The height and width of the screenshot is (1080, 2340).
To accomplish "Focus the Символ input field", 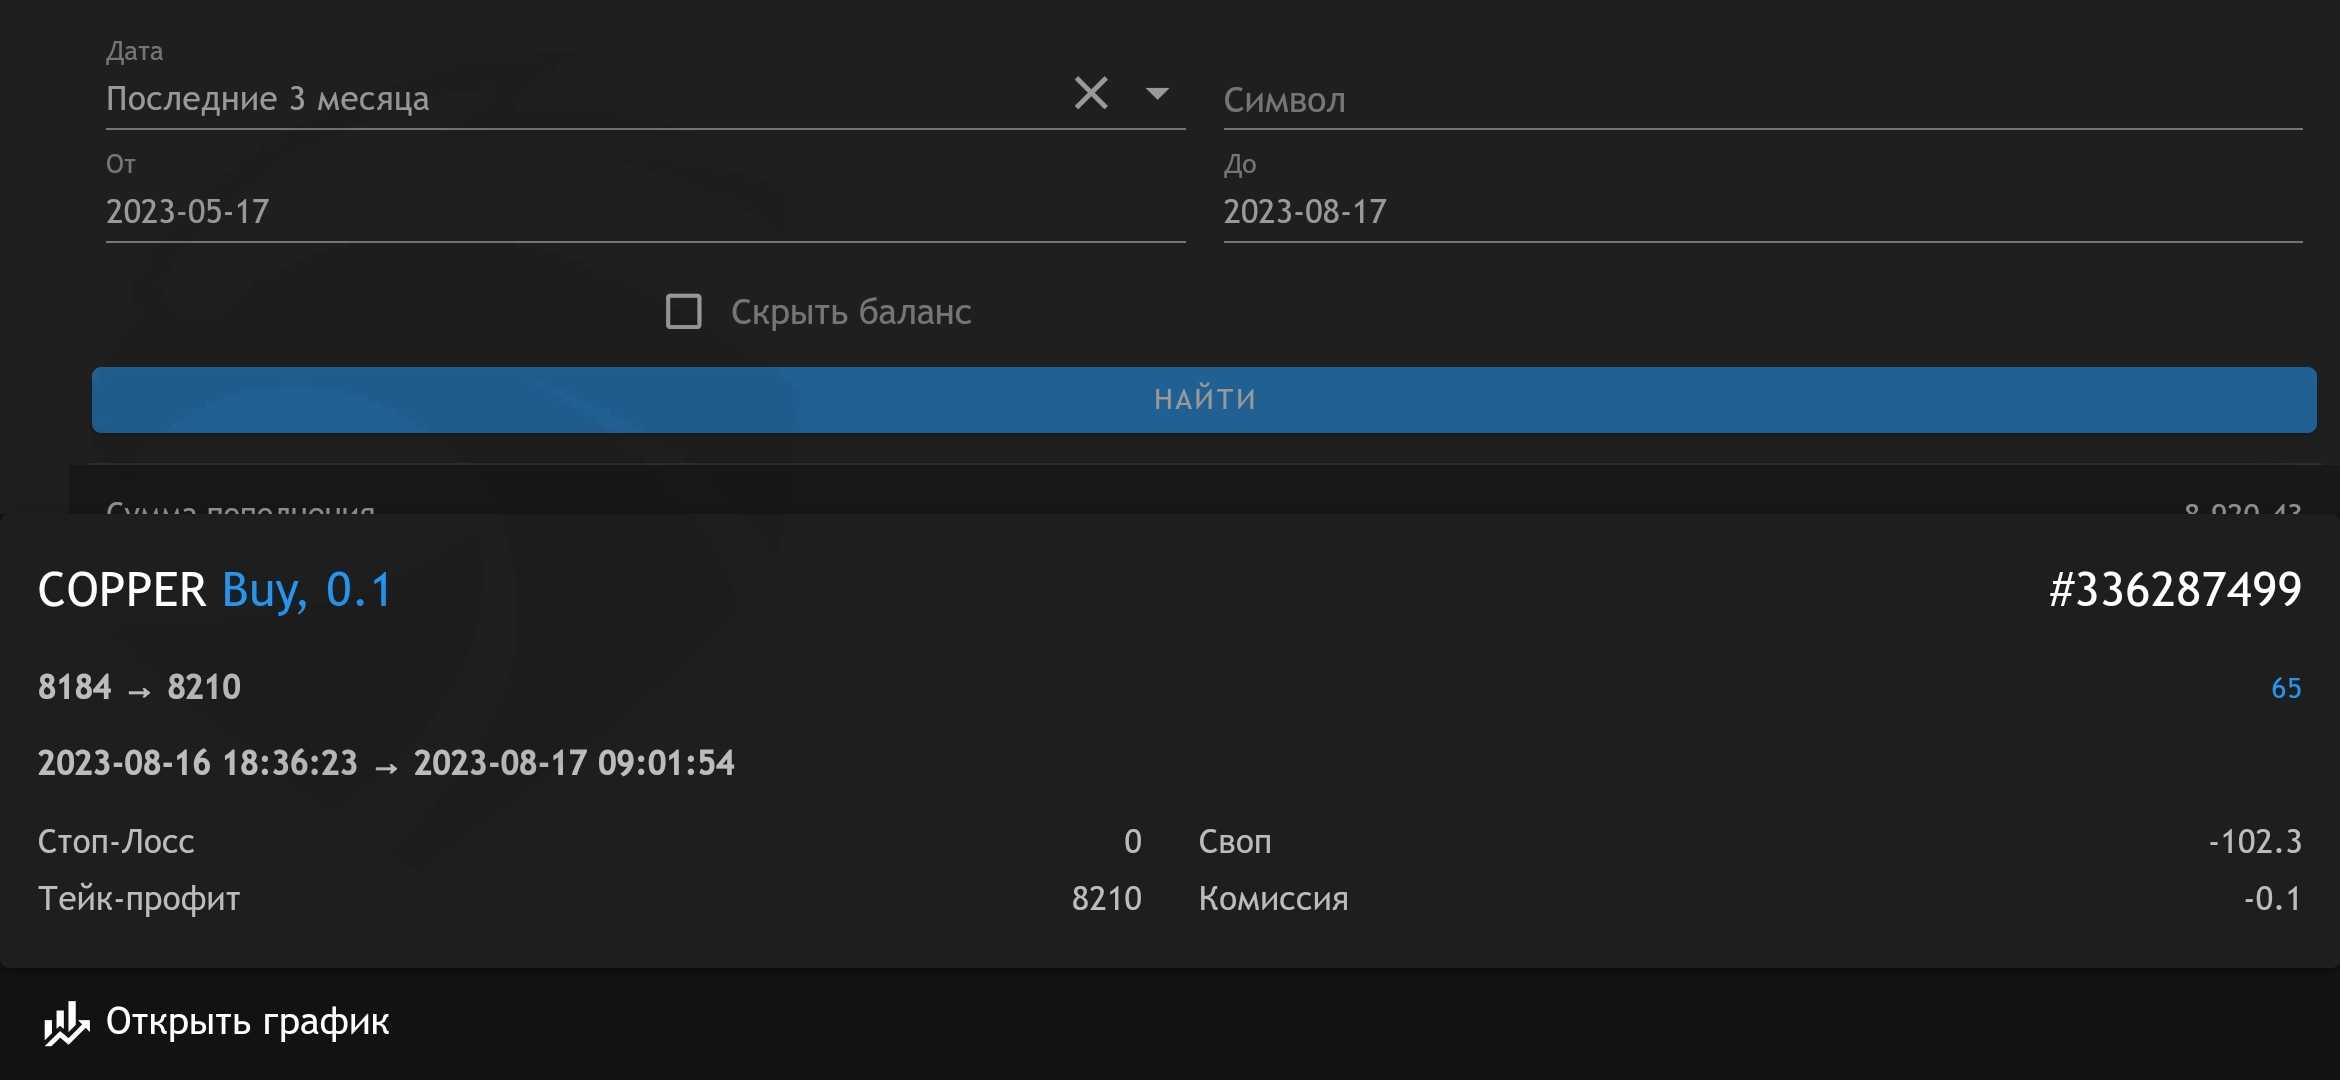I will 1760,100.
